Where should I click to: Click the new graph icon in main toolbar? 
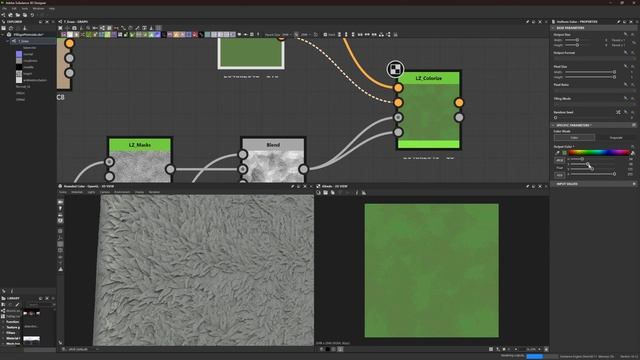[x=4, y=15]
